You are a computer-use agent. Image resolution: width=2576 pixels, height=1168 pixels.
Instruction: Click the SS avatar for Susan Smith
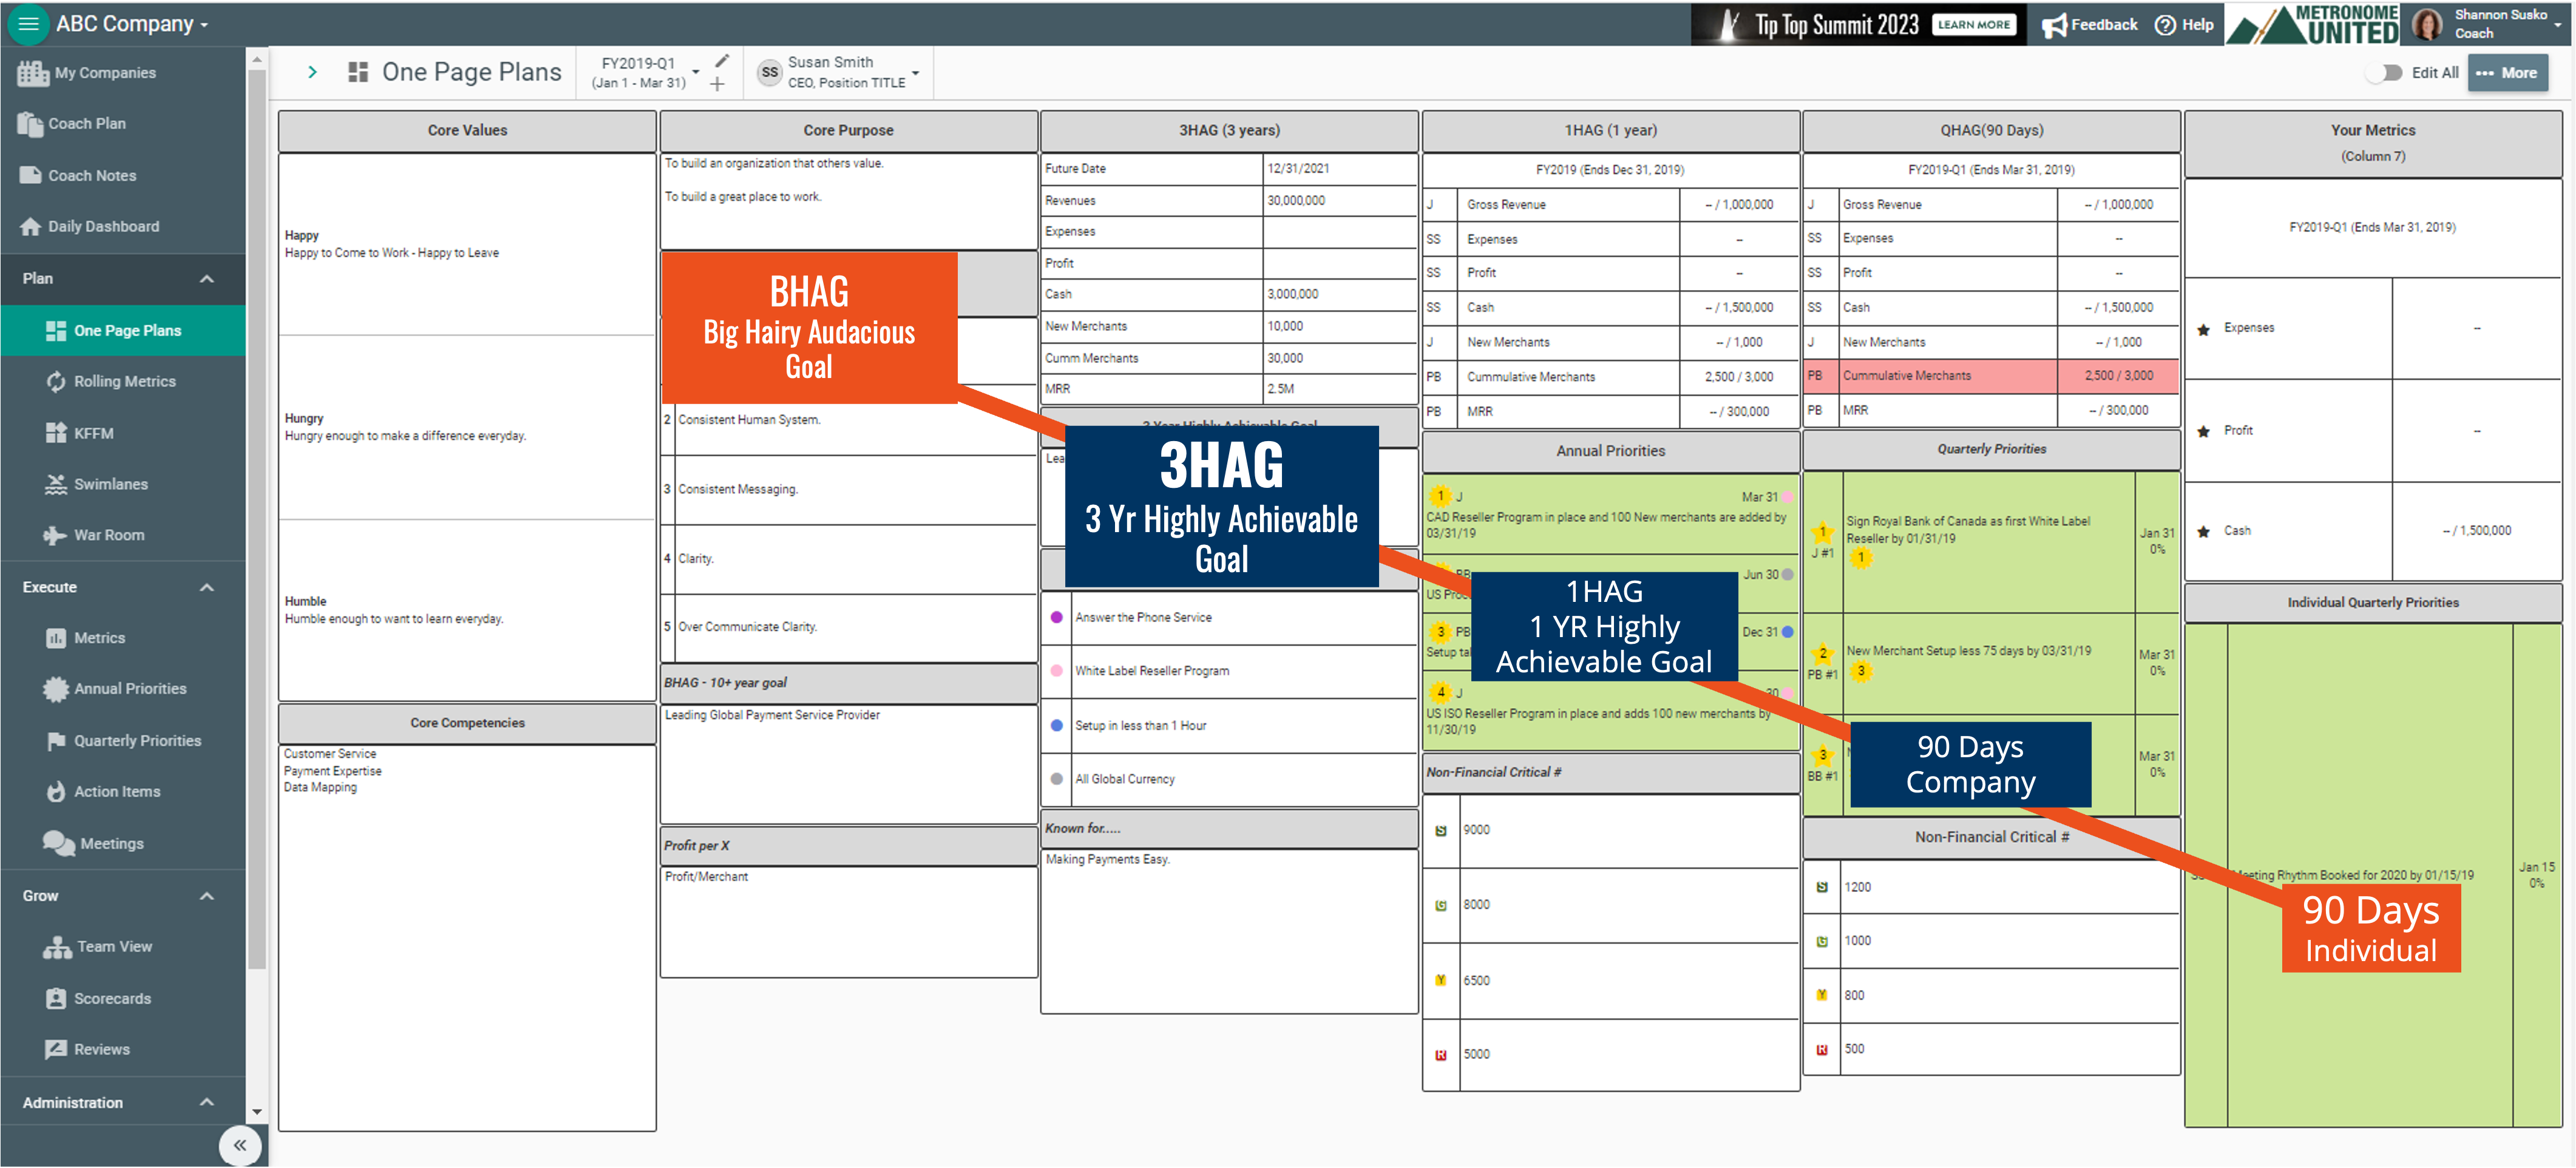[769, 72]
